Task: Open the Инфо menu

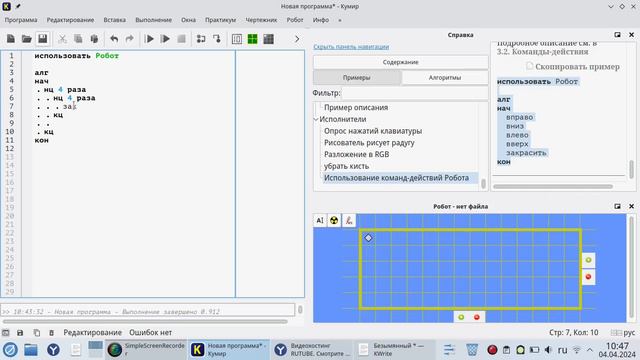Action: coord(321,20)
